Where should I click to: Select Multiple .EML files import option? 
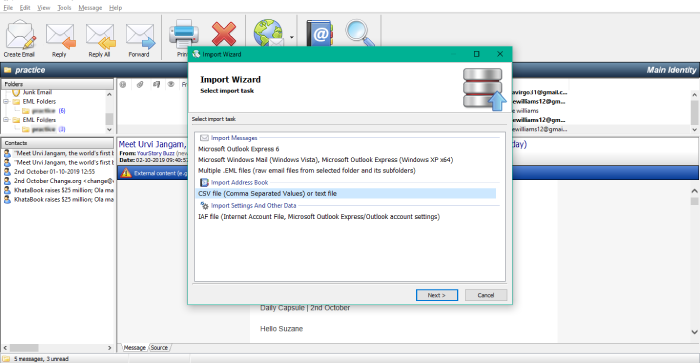(x=307, y=171)
